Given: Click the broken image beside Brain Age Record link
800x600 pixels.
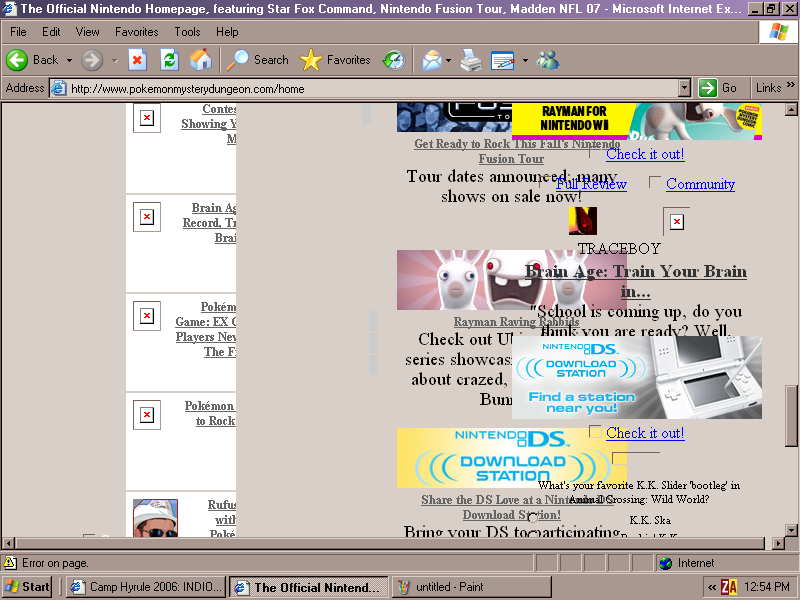Looking at the screenshot, I should (x=147, y=217).
